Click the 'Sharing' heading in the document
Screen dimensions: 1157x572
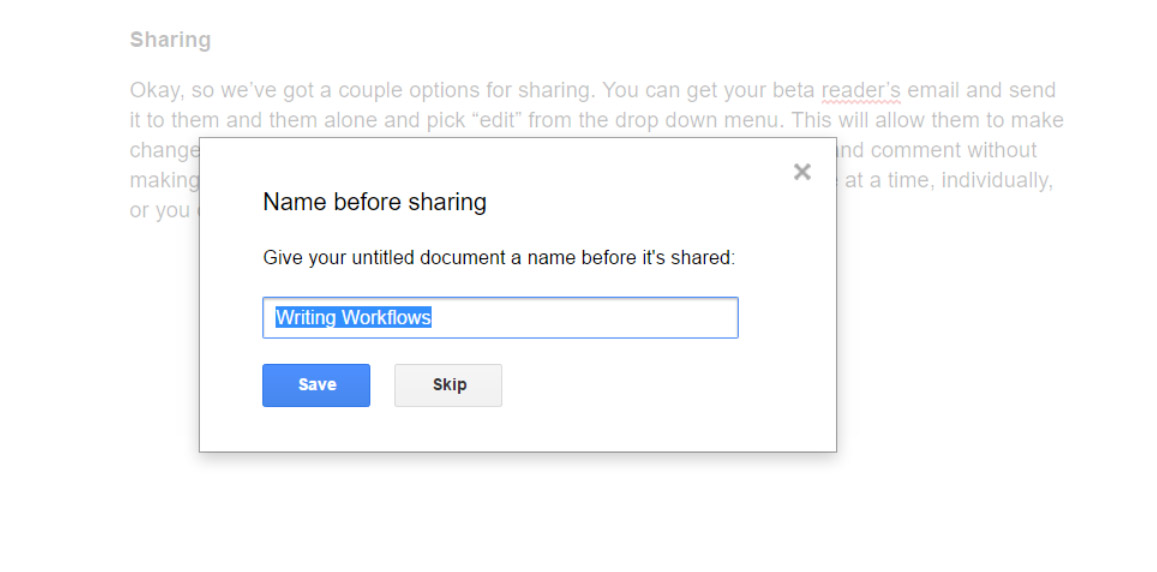170,39
